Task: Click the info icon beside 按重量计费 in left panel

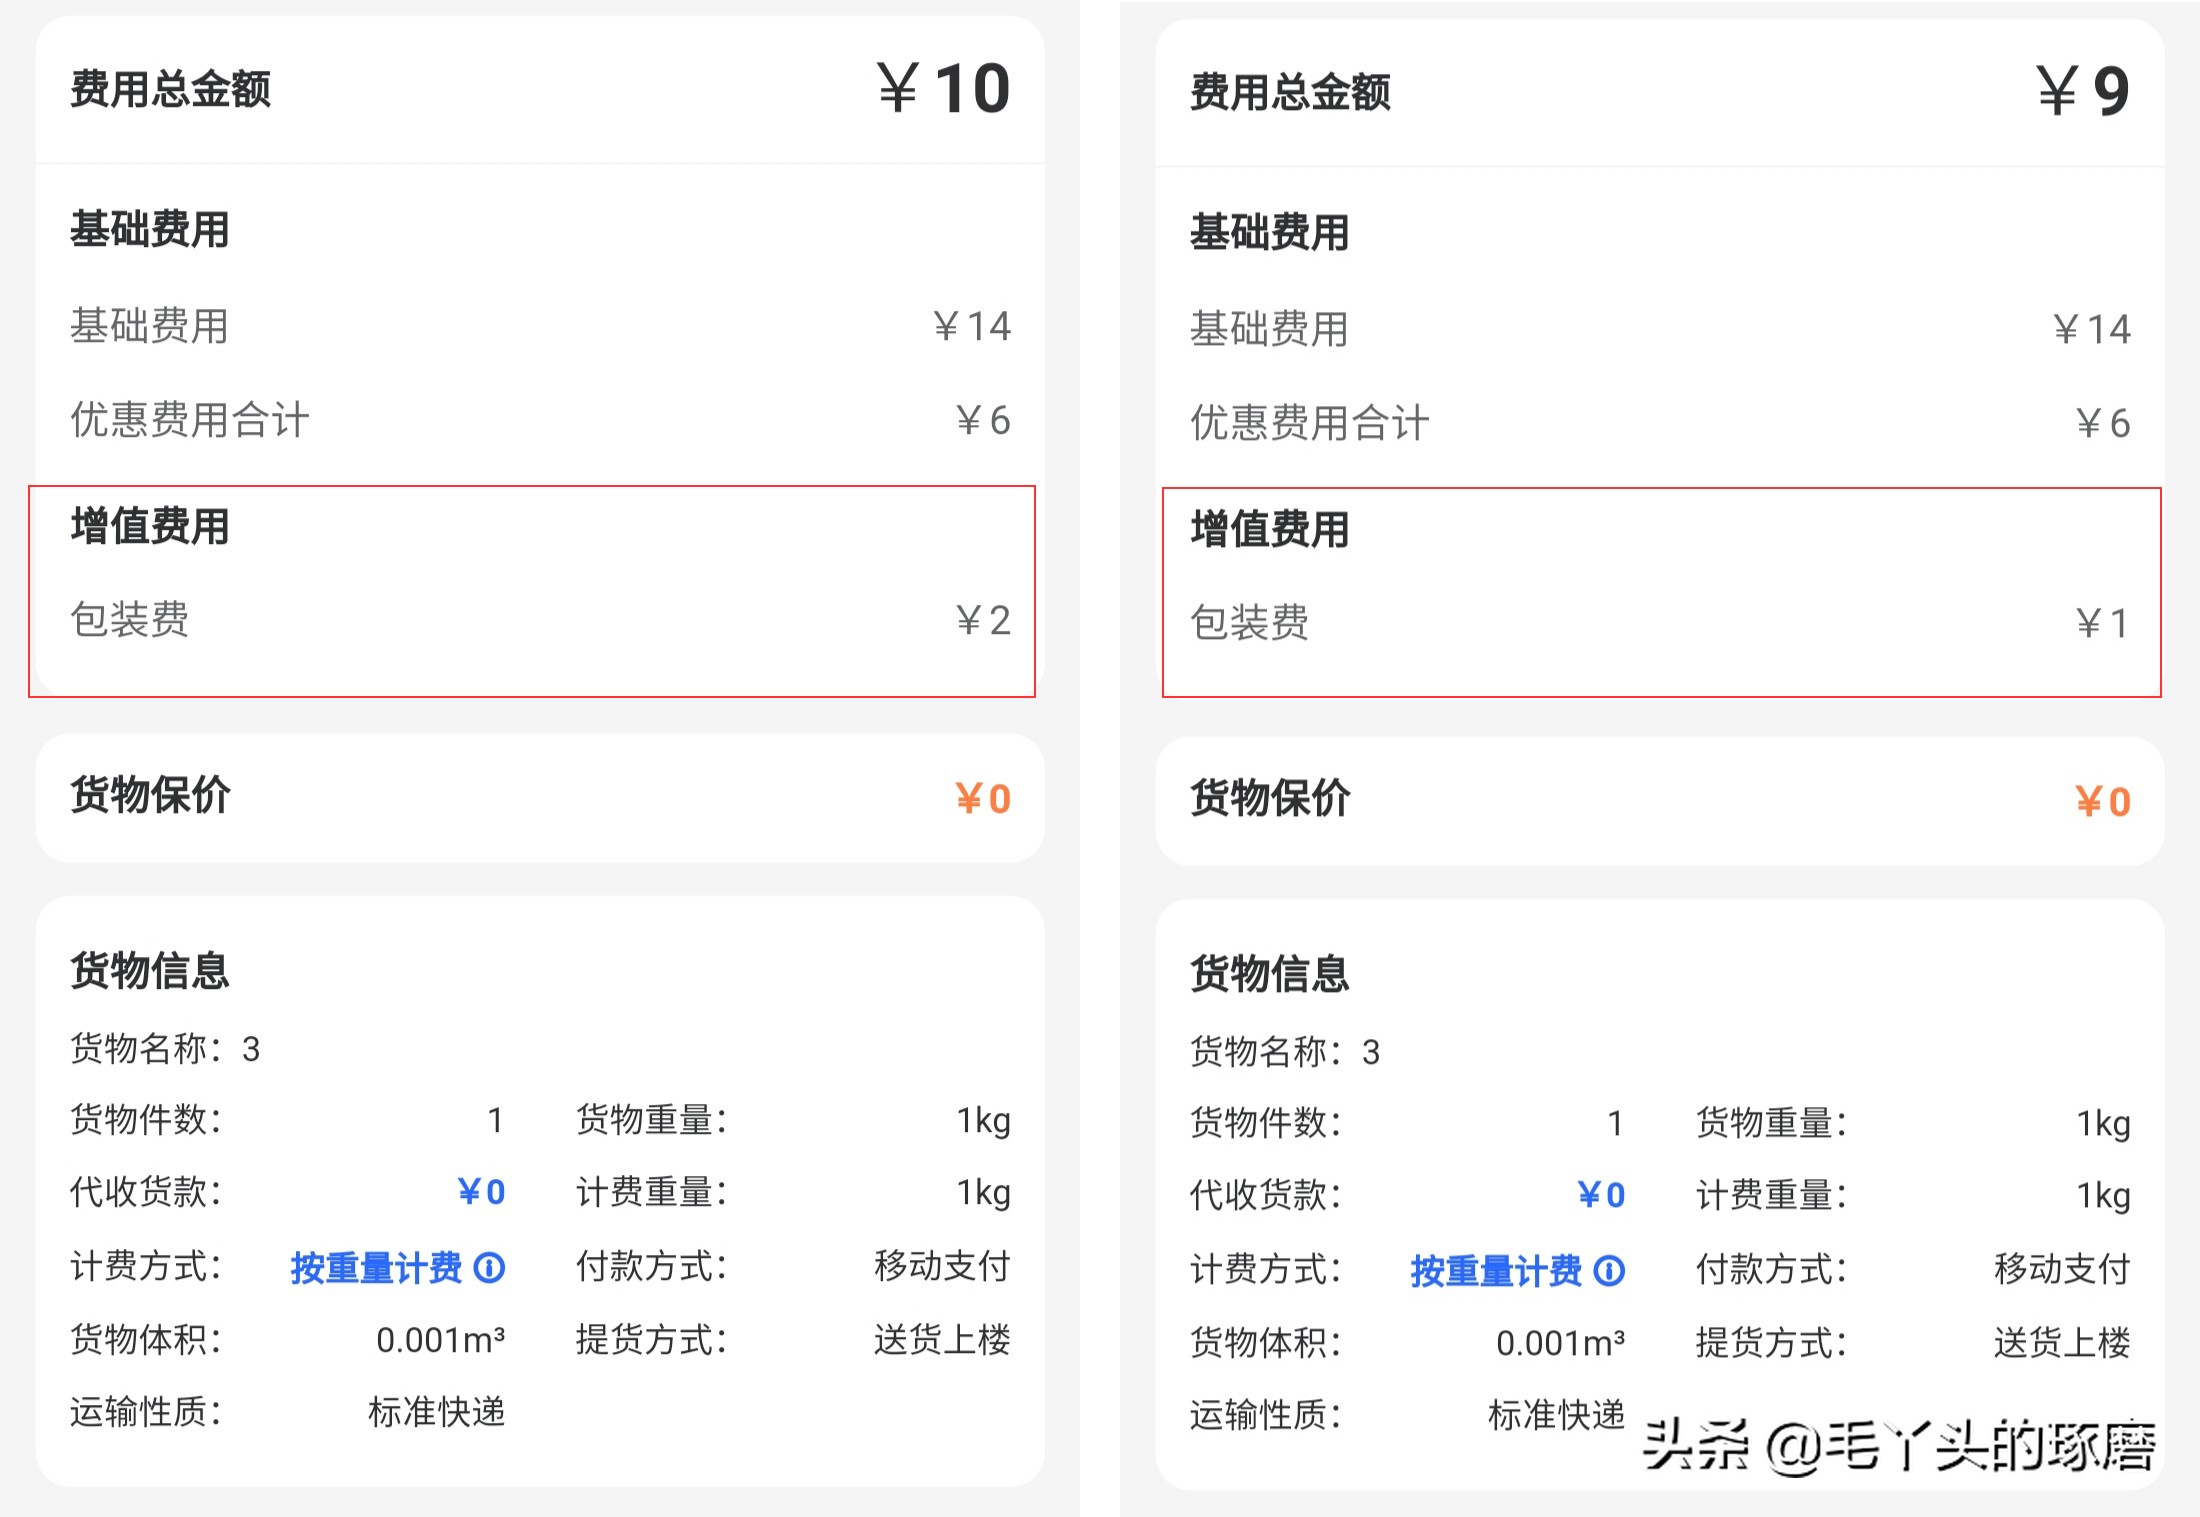Action: pyautogui.click(x=488, y=1268)
